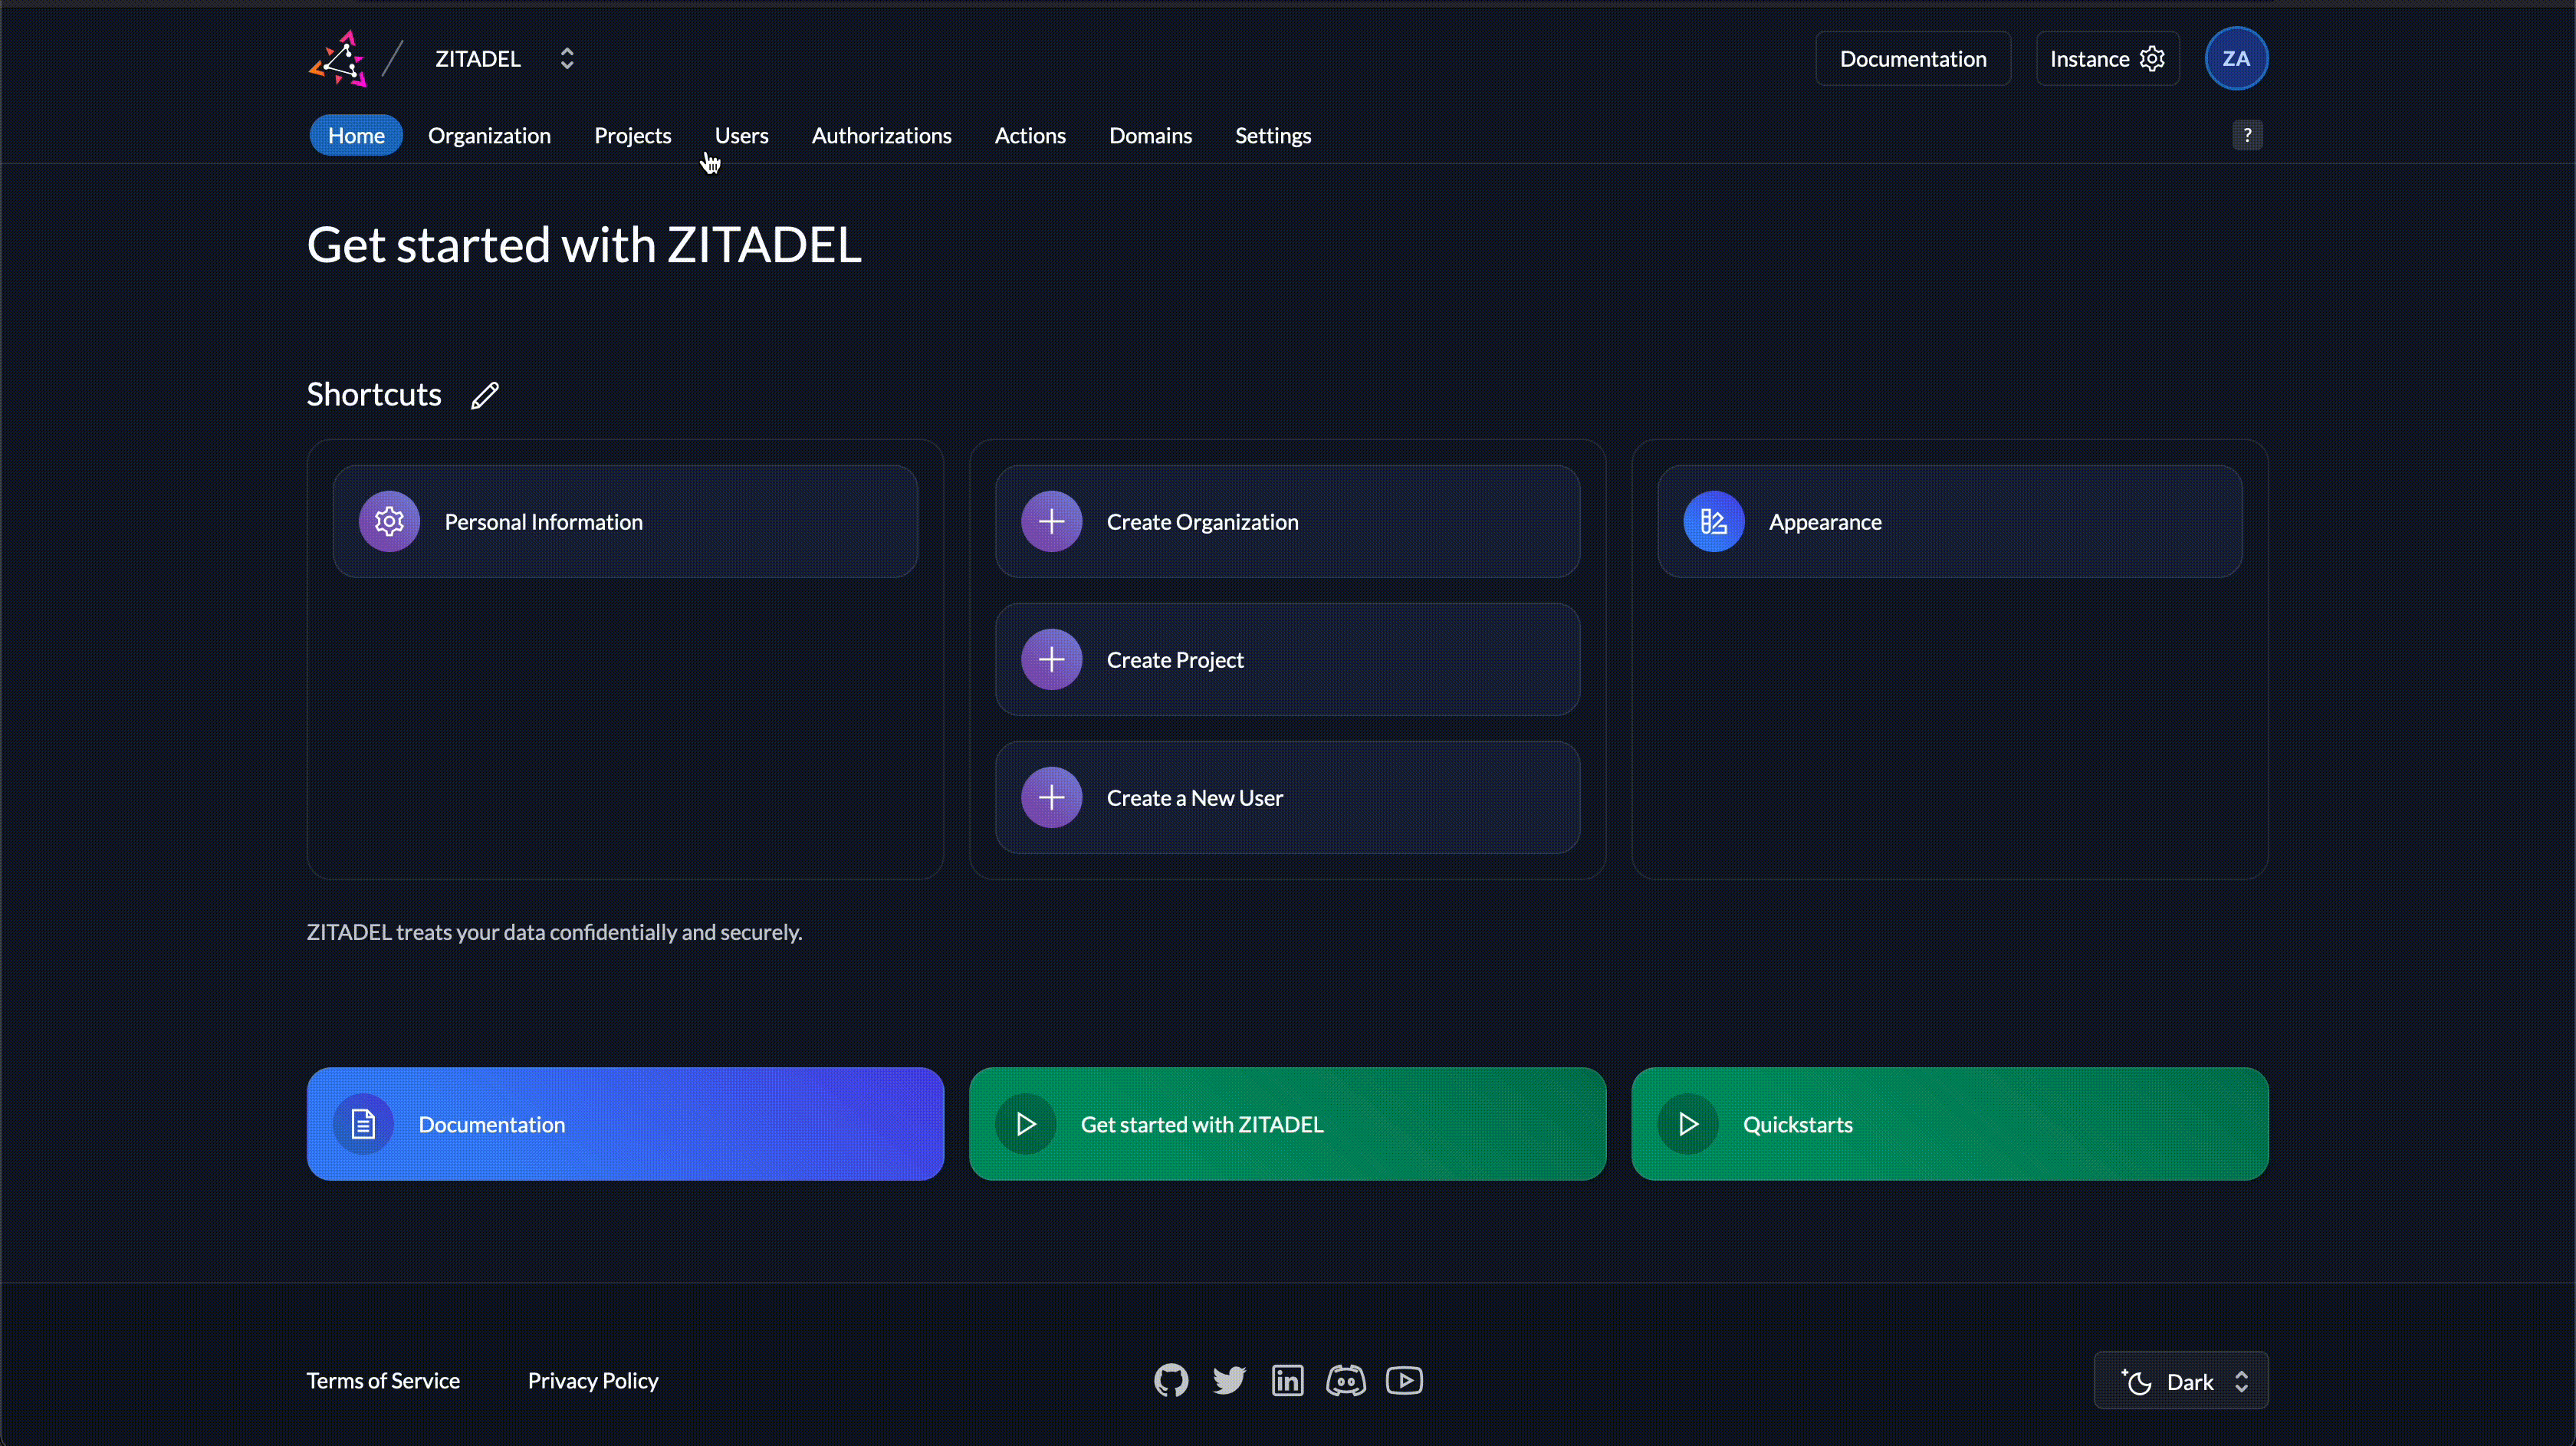Click the Quickstarts green card
The width and height of the screenshot is (2576, 1446).
tap(1949, 1124)
